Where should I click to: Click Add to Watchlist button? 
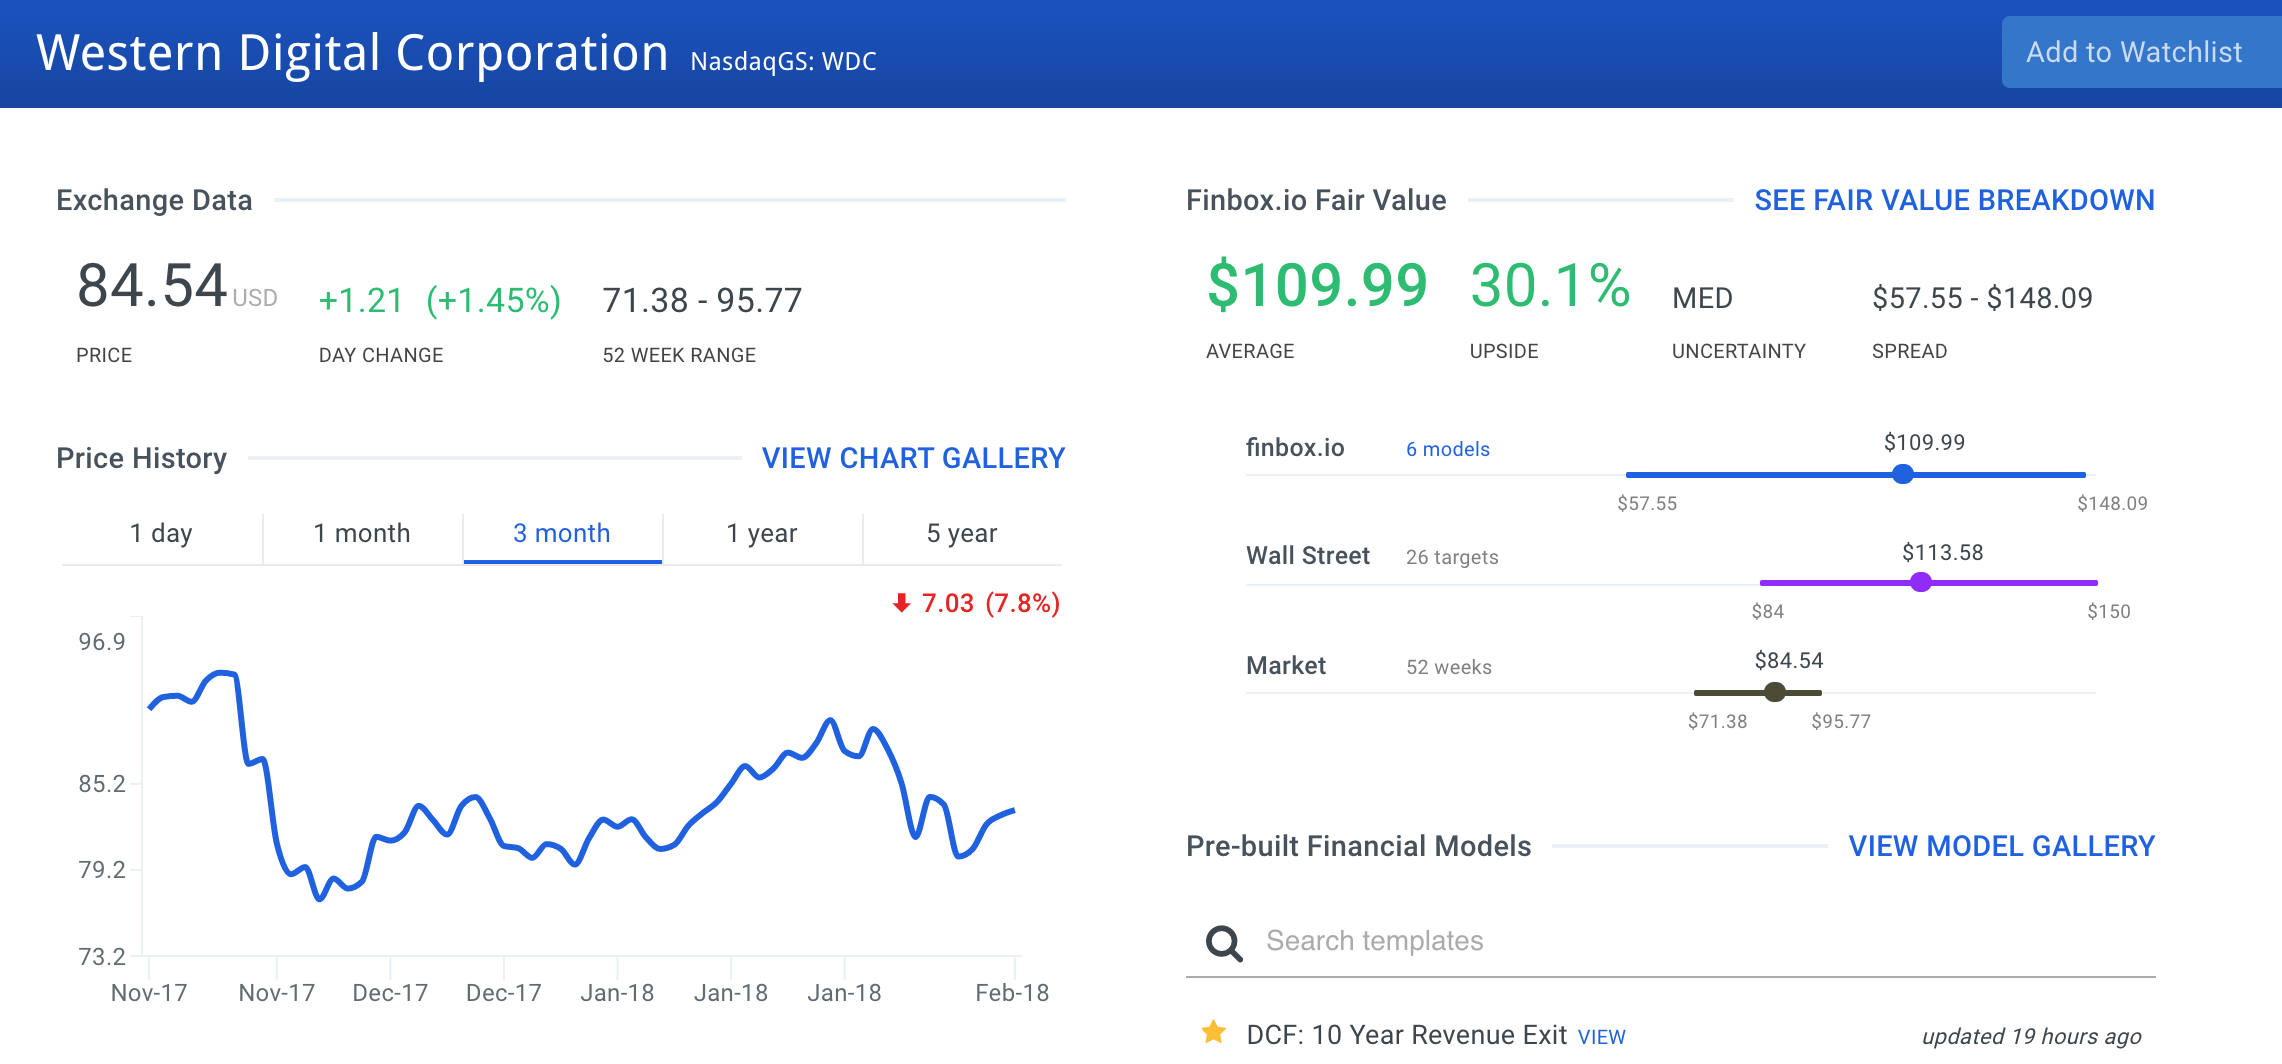click(x=2134, y=52)
